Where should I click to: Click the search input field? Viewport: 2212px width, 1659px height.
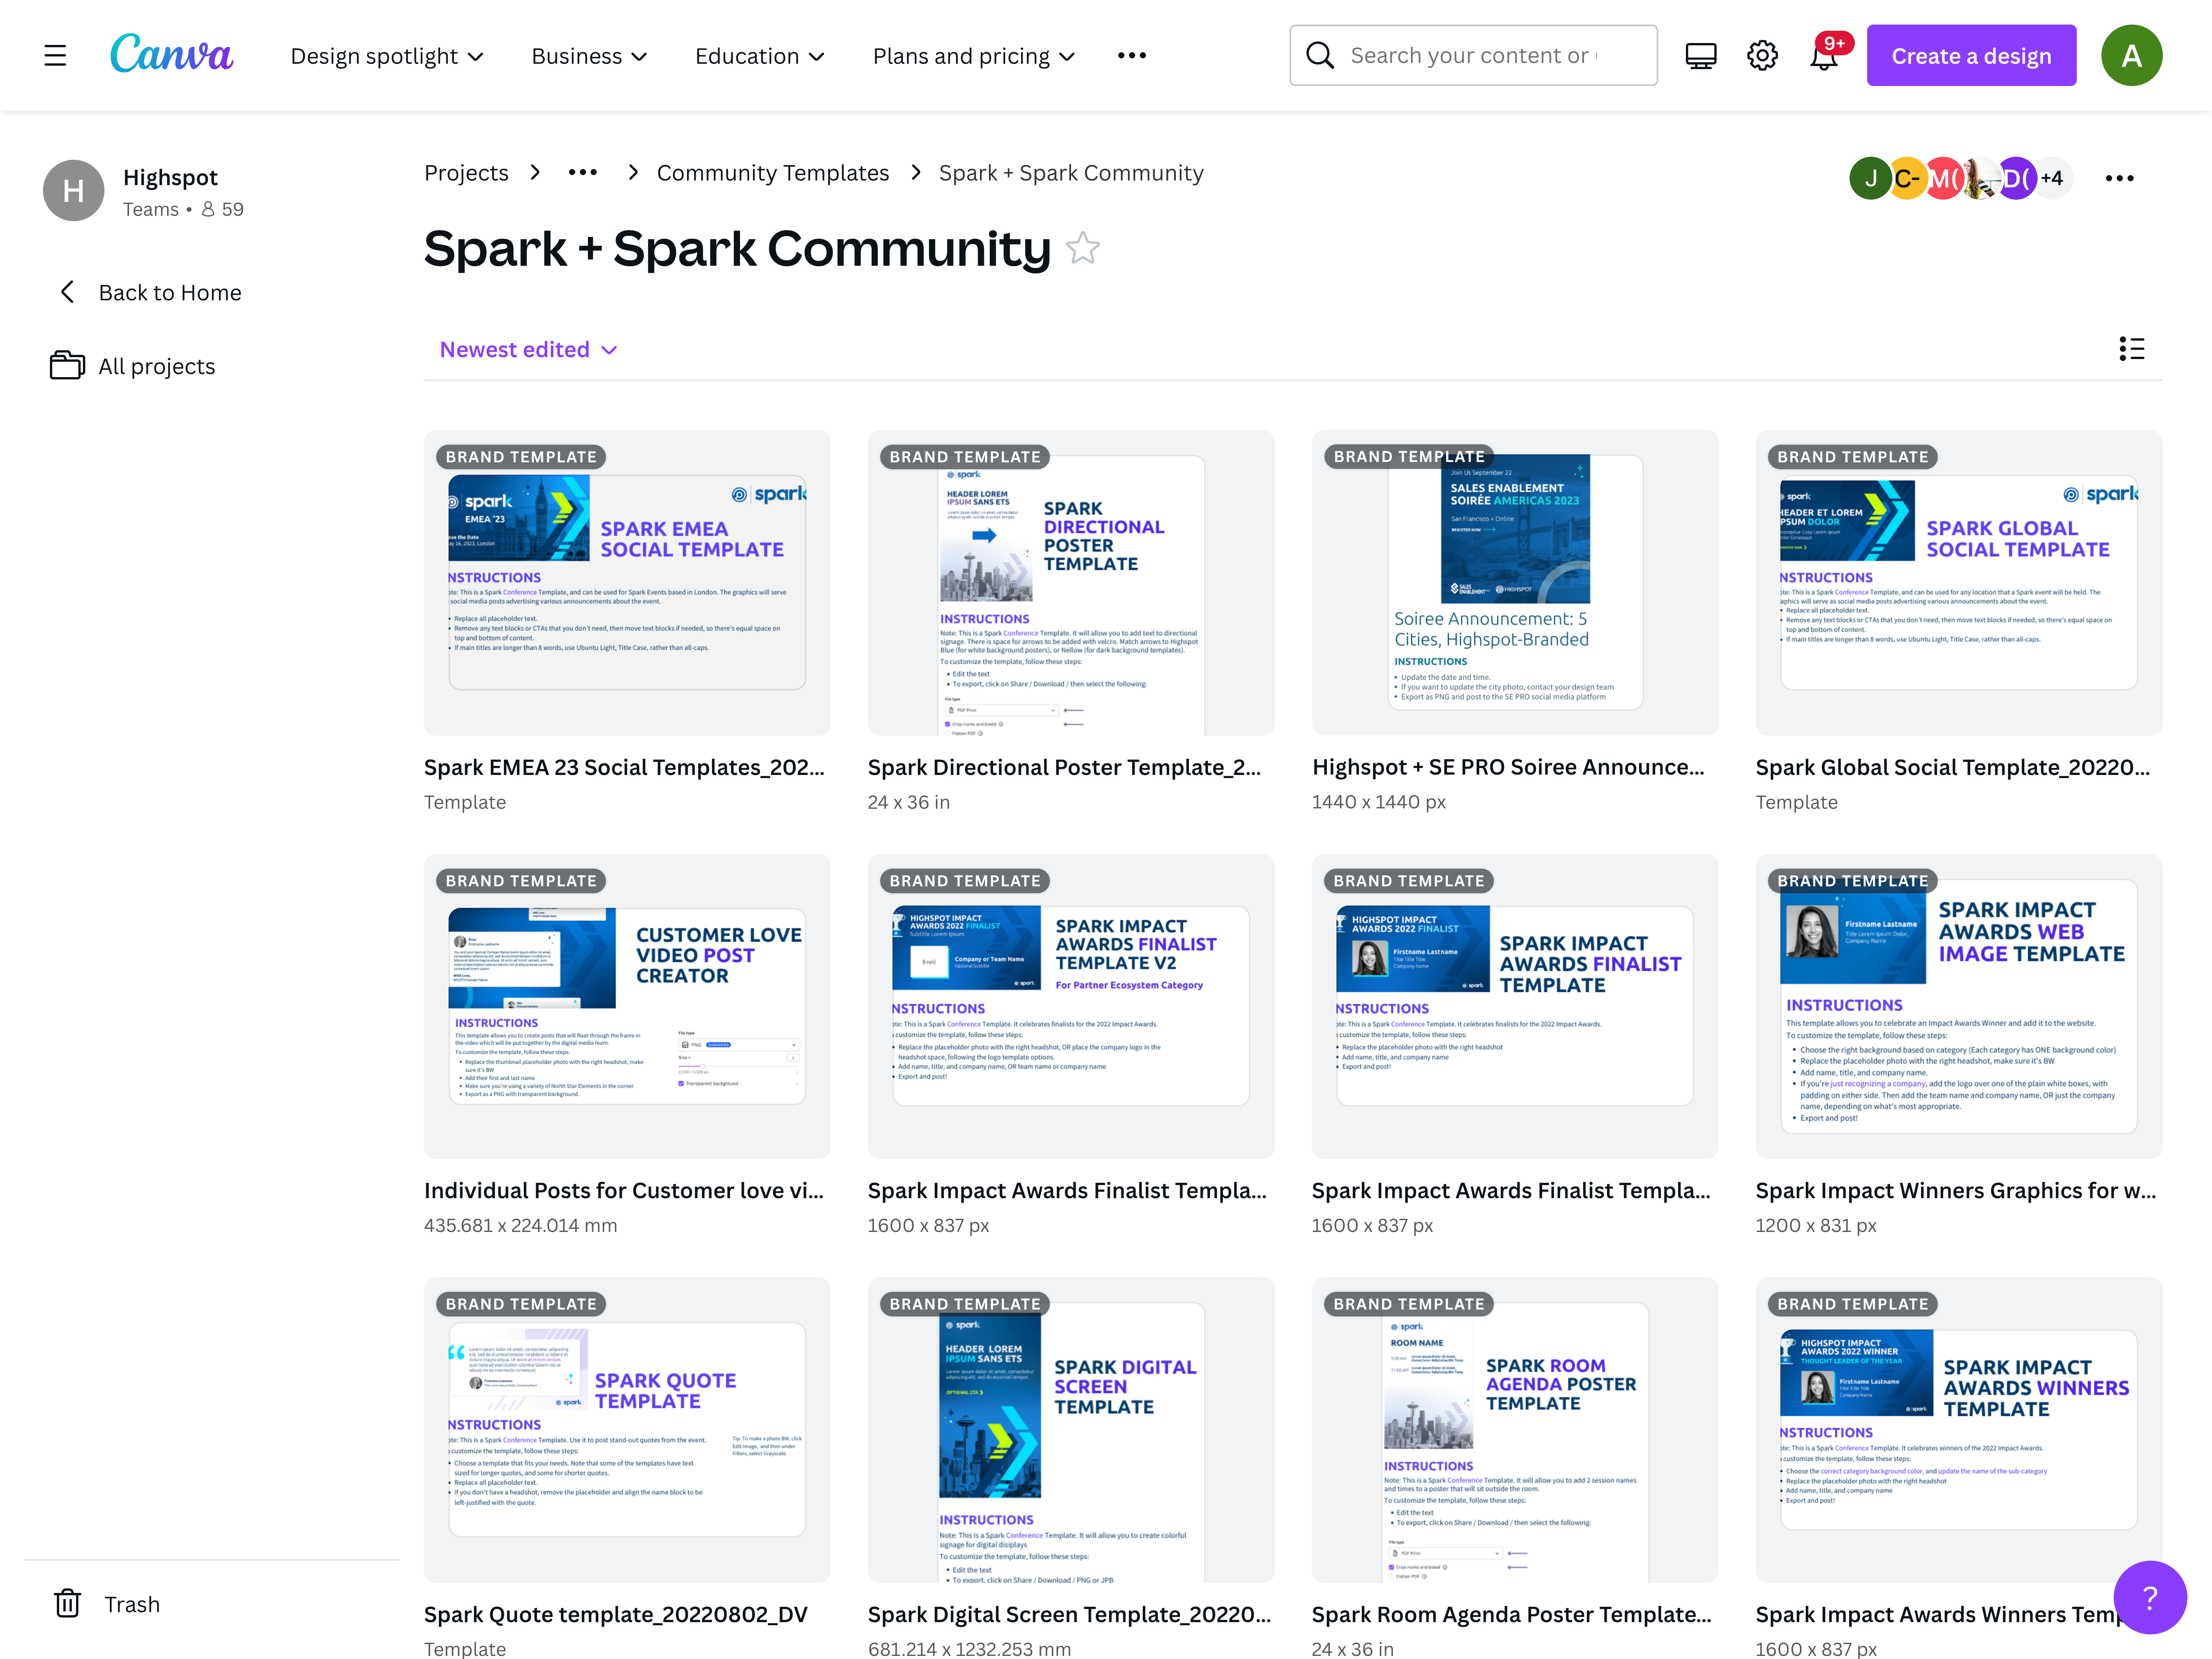click(x=1474, y=56)
